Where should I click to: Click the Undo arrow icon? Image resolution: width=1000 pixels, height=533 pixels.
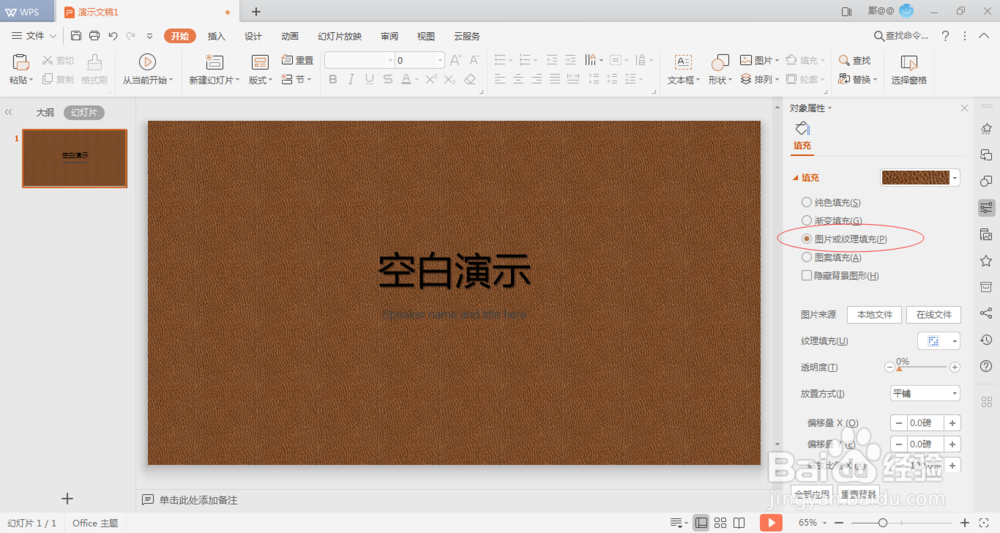coord(113,36)
